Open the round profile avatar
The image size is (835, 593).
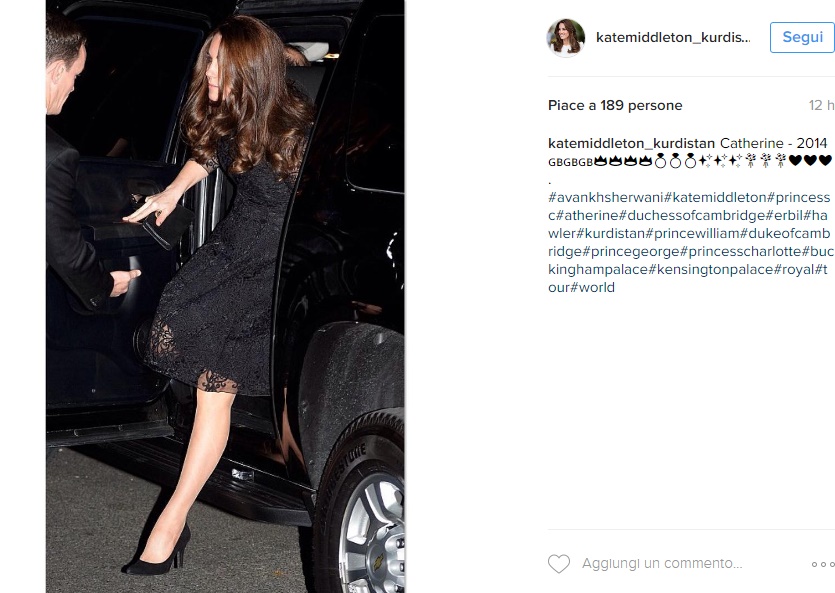click(x=566, y=37)
